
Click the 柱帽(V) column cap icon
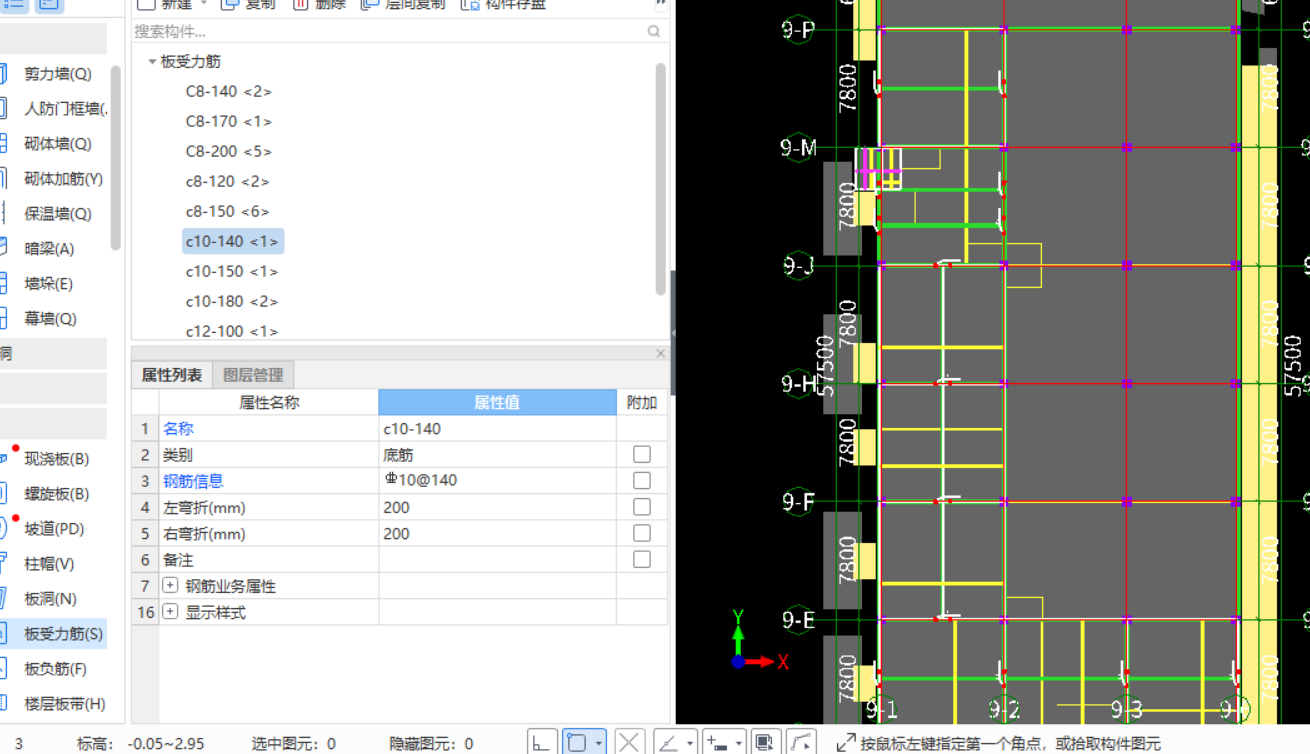[x=3, y=564]
